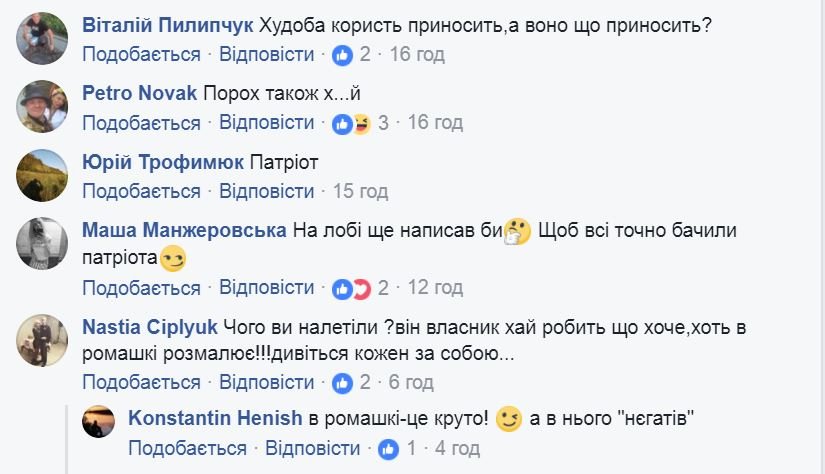Reply to Petro Novak with Відповісти
Viewport: 825px width, 474px height.
coord(266,123)
